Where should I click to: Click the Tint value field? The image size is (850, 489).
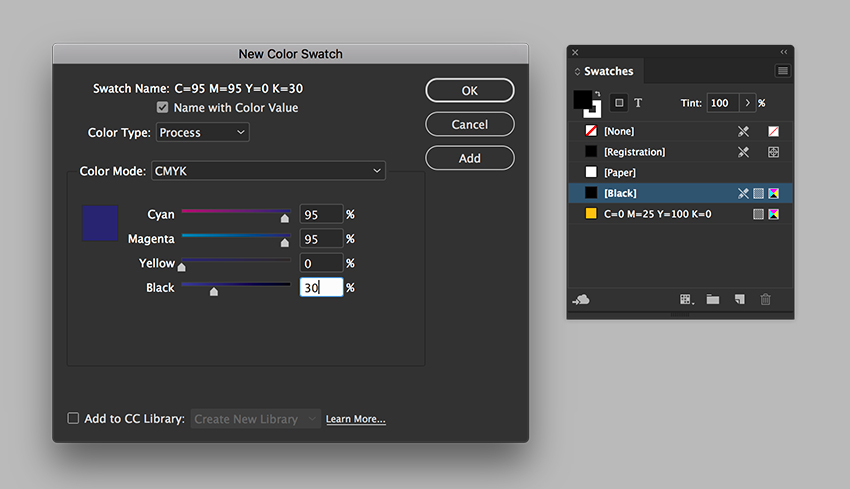pyautogui.click(x=723, y=103)
